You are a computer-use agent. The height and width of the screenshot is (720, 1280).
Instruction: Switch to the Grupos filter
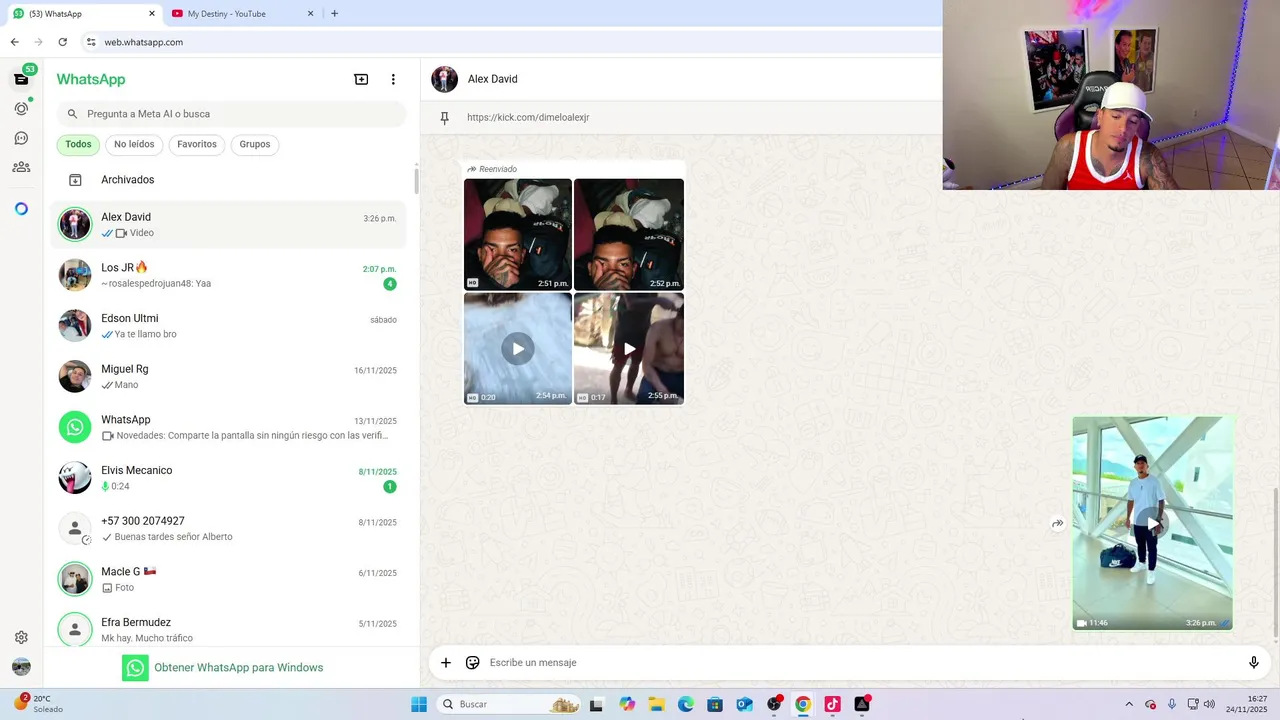coord(255,144)
